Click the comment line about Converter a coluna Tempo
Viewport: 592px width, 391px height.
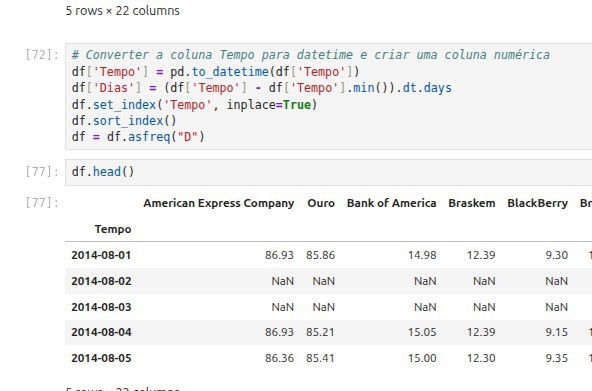(311, 55)
